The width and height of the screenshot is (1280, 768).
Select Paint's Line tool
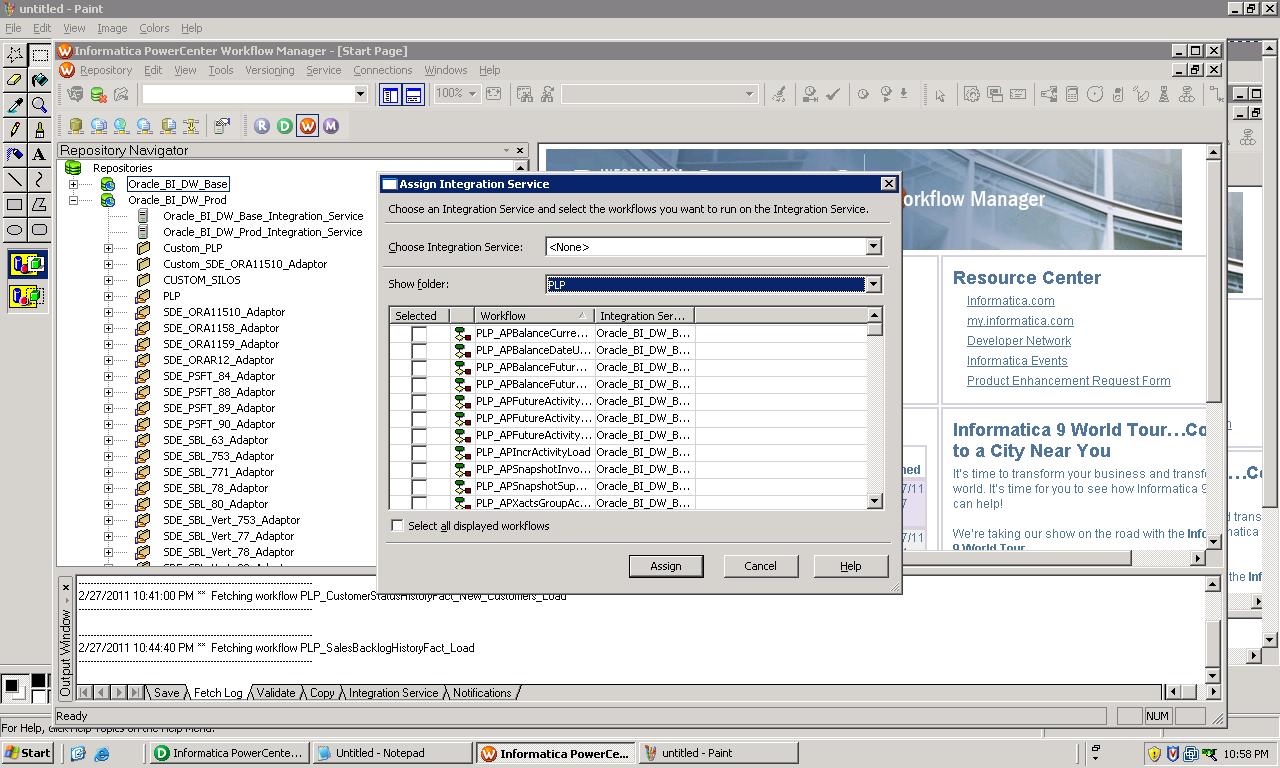(x=15, y=180)
